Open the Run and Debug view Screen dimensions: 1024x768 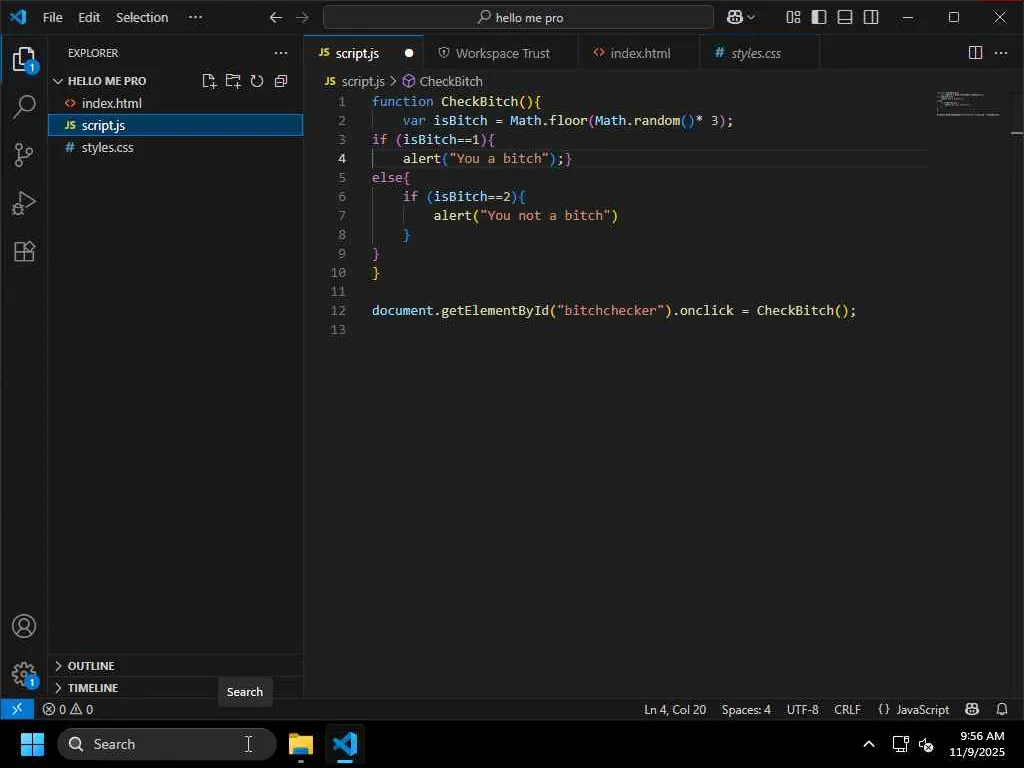tap(24, 203)
